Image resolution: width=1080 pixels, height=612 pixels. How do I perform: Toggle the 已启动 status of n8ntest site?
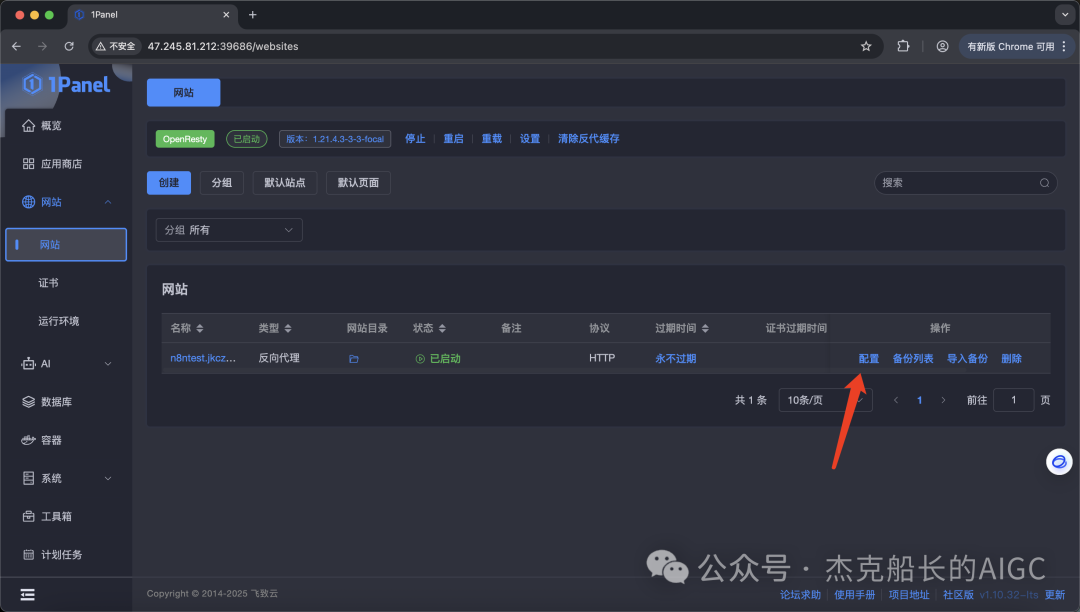click(x=438, y=359)
